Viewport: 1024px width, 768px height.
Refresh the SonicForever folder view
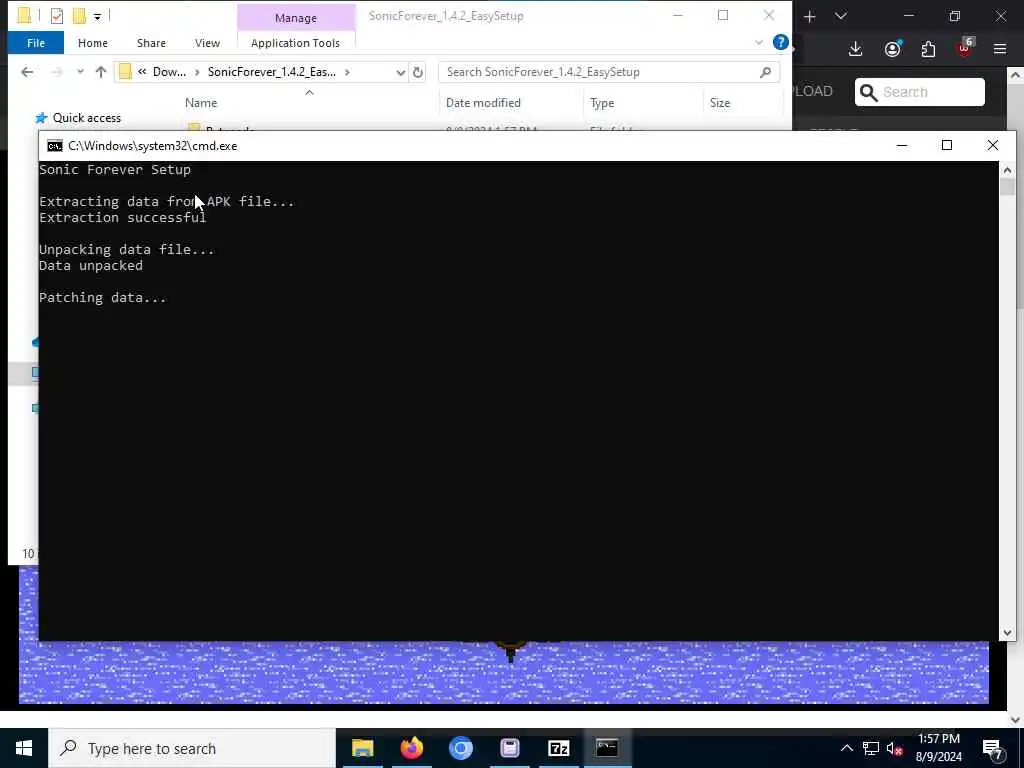point(418,72)
